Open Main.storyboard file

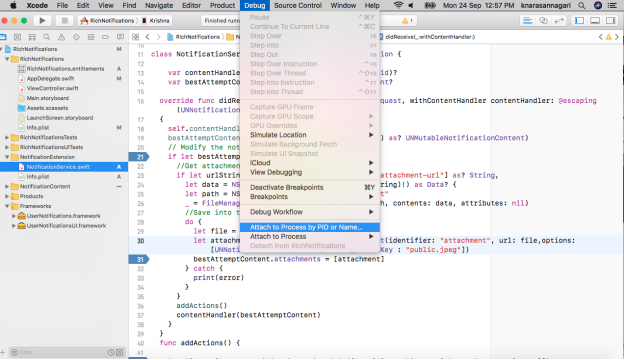[x=47, y=98]
